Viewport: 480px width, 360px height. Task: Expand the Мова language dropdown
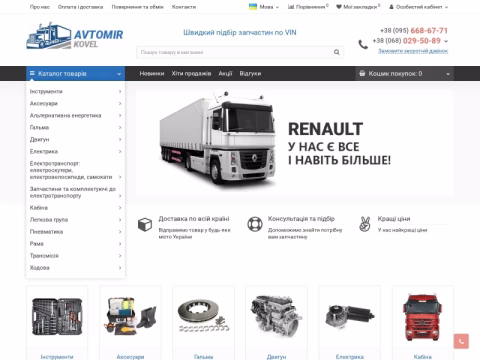click(x=268, y=7)
